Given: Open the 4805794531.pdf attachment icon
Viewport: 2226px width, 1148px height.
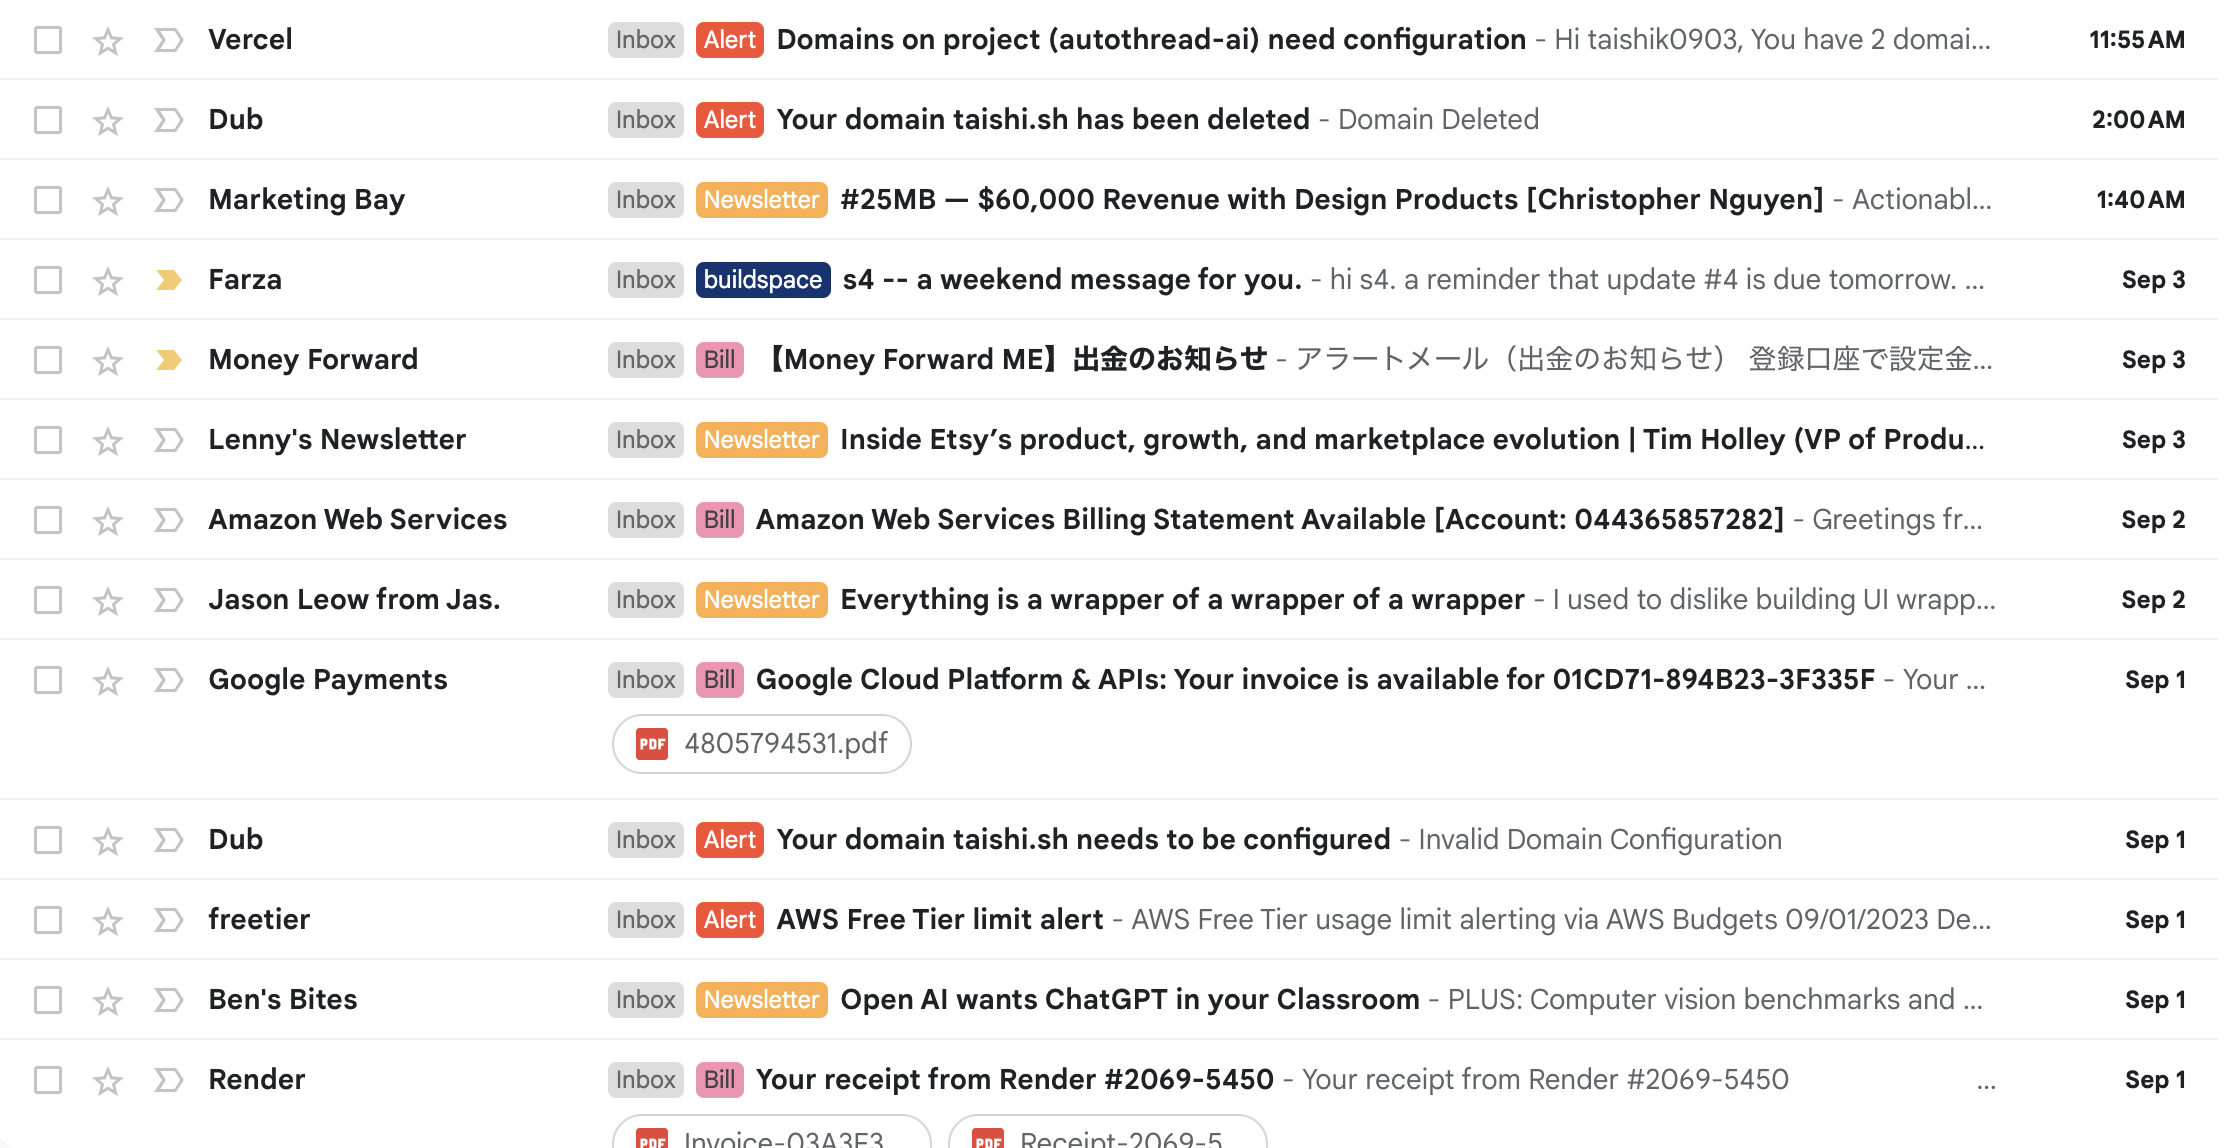Looking at the screenshot, I should pyautogui.click(x=652, y=744).
